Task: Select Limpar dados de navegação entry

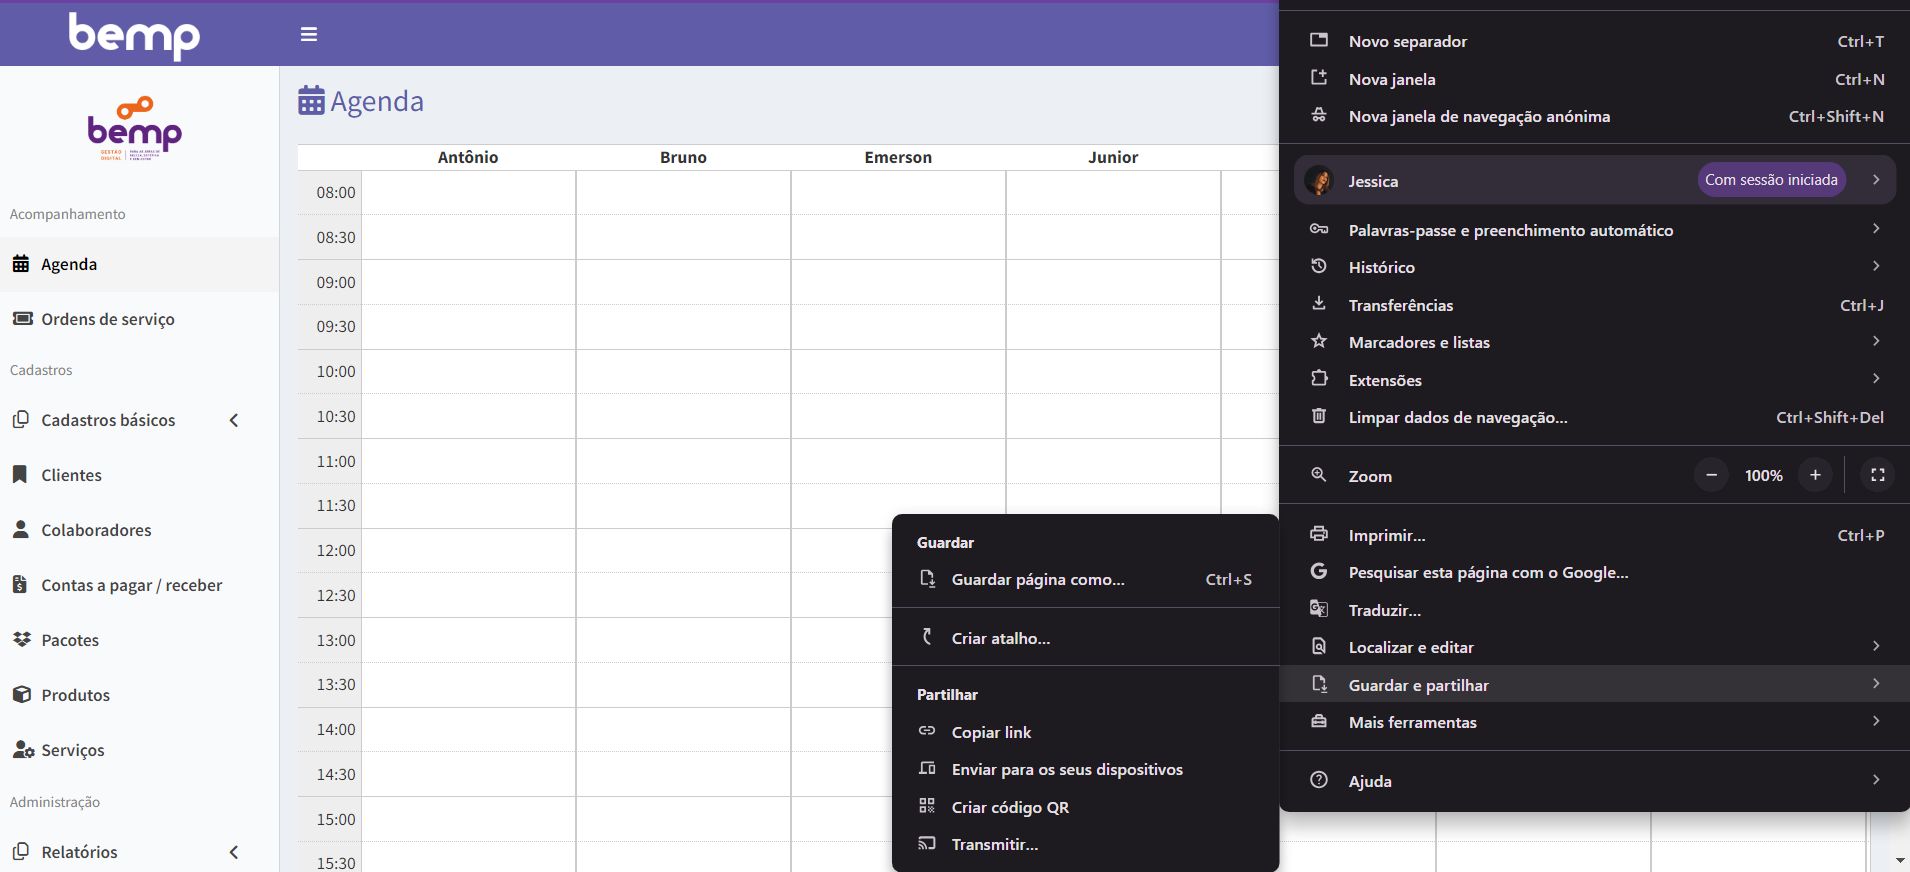Action: 1595,417
